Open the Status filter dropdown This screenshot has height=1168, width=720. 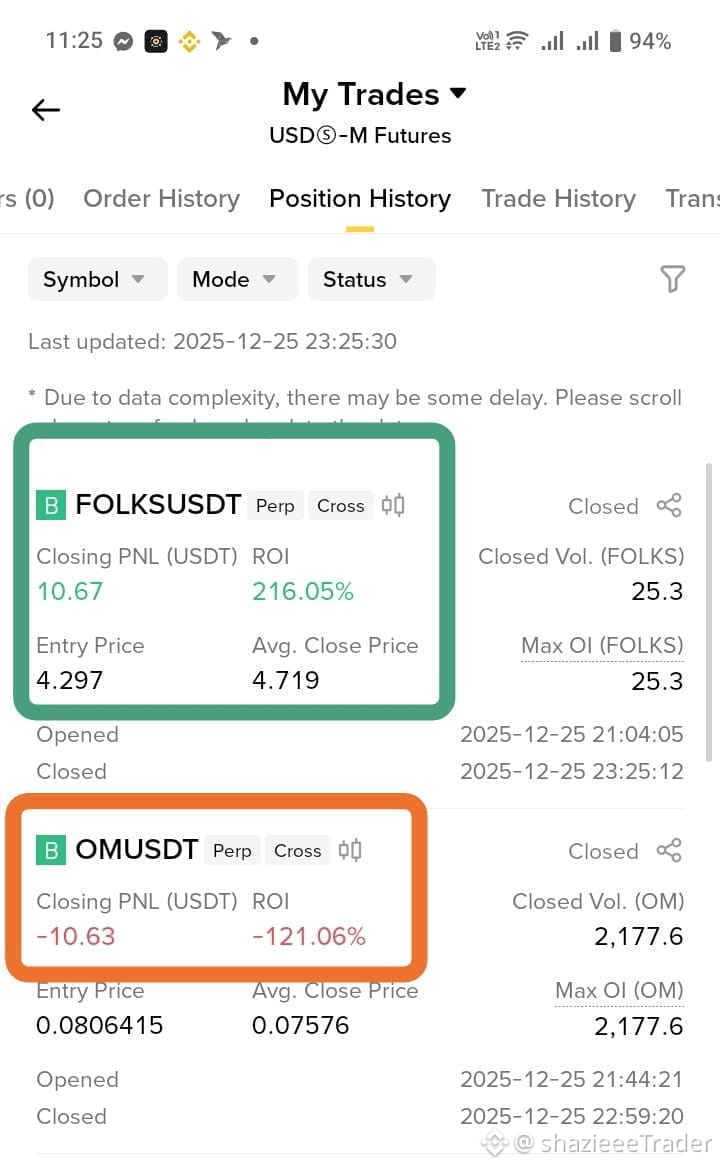coord(371,279)
